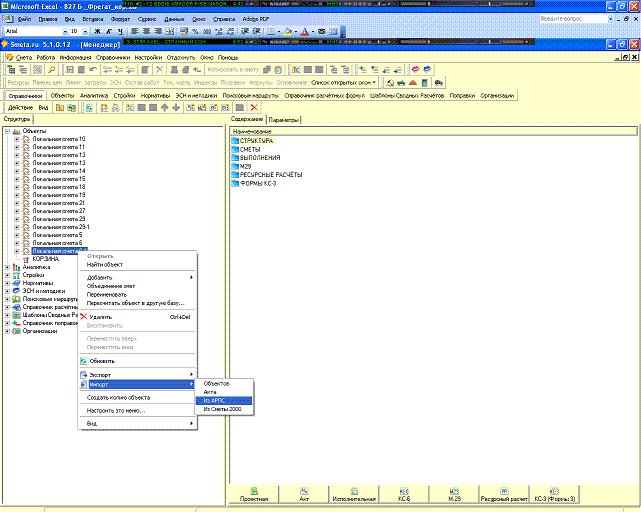Click the Наименование column header

tap(250, 130)
